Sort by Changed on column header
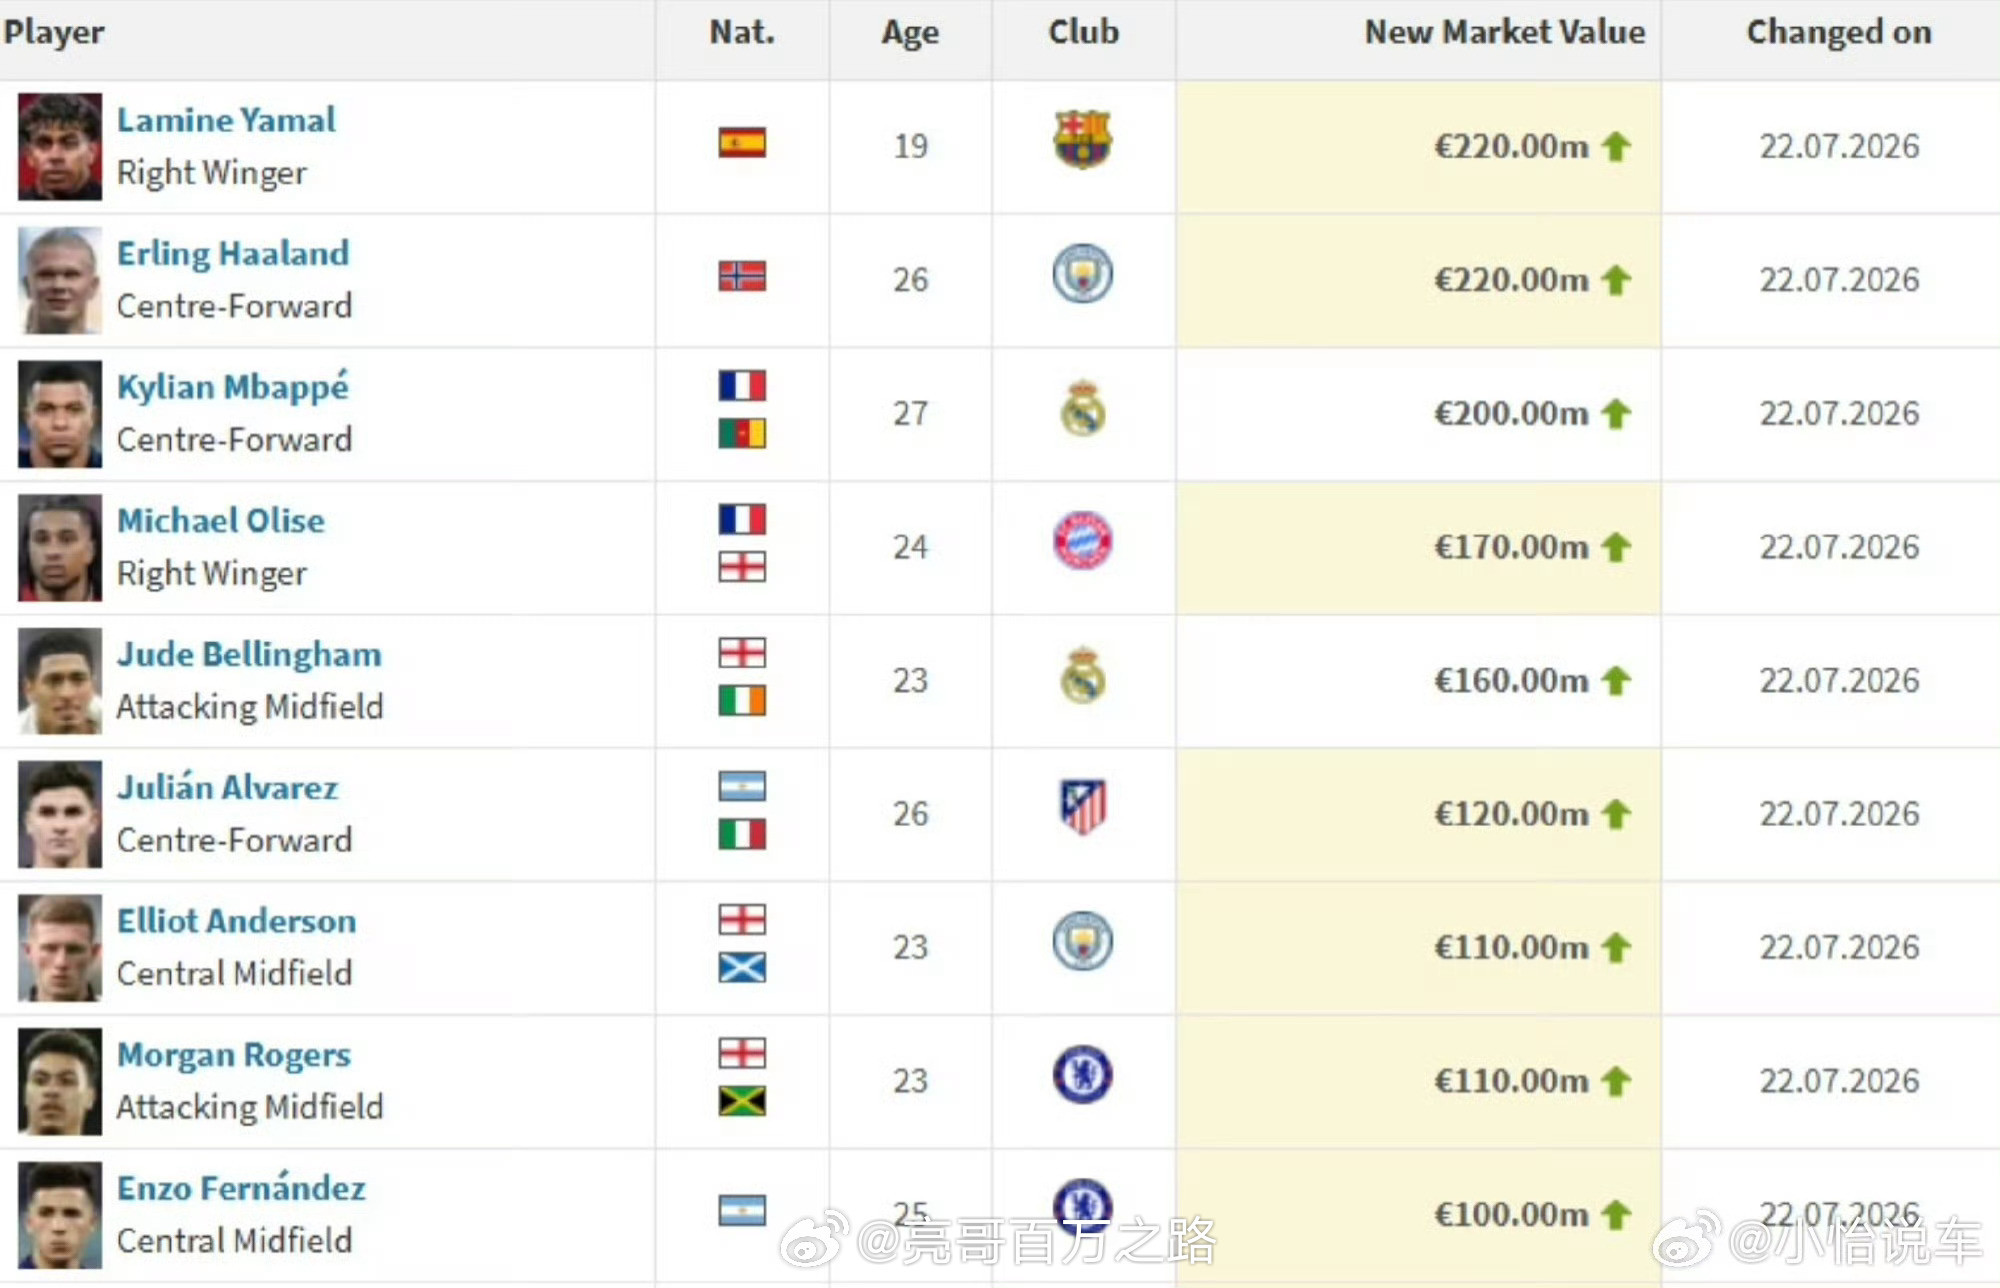 click(x=1839, y=32)
